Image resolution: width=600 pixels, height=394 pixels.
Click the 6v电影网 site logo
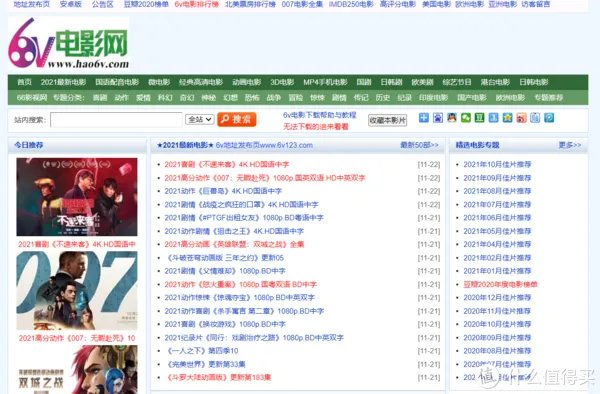click(x=68, y=43)
